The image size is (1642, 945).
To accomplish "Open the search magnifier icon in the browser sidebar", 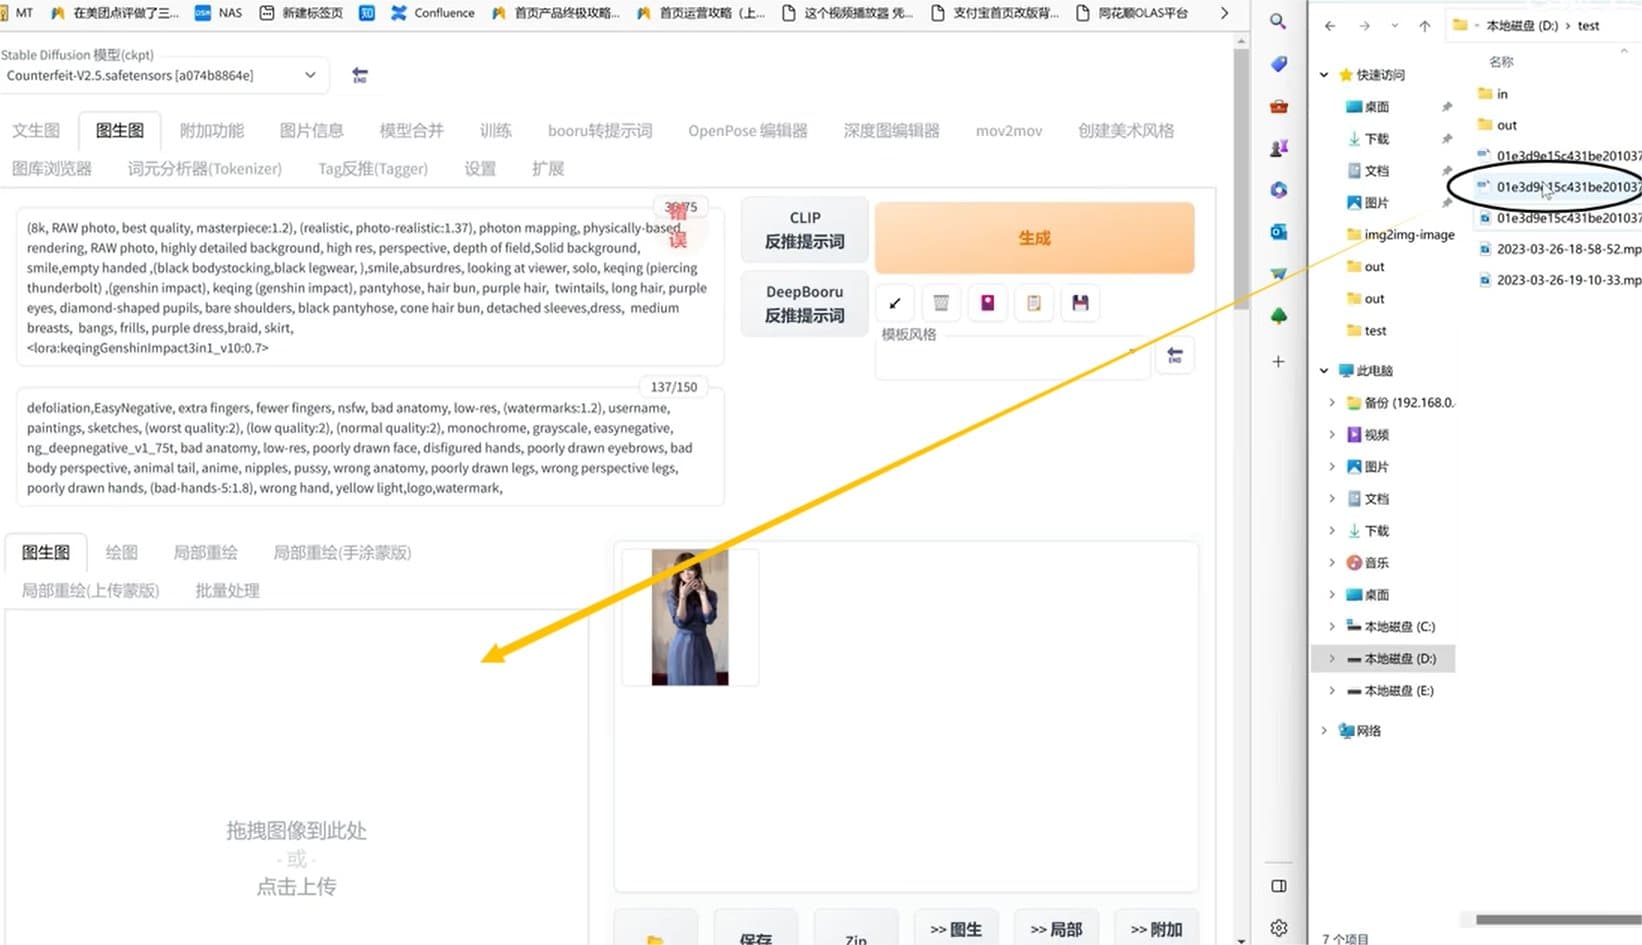I will (1278, 20).
